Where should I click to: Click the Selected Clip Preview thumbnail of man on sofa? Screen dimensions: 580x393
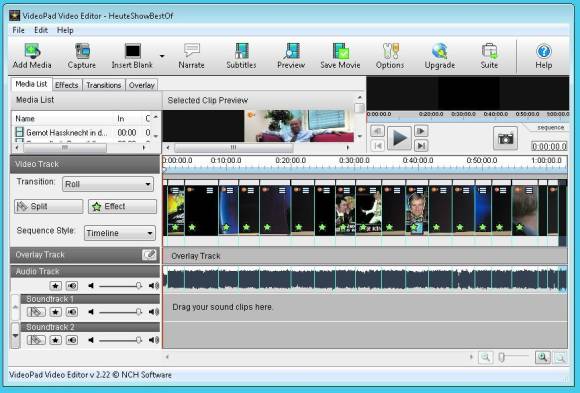(x=299, y=126)
